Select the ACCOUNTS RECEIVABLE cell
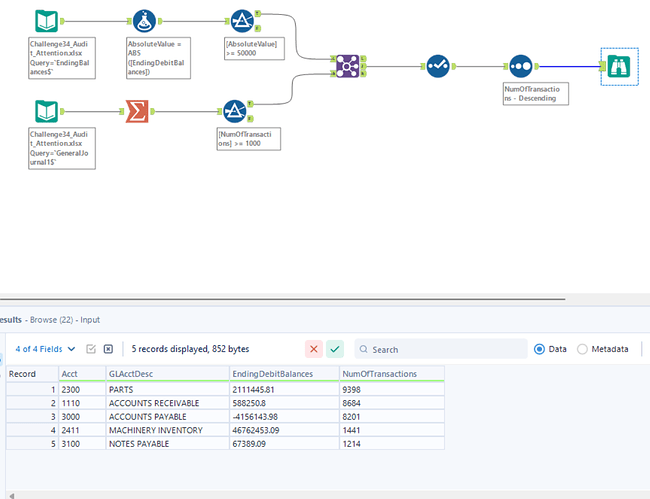Image resolution: width=650 pixels, height=499 pixels. click(155, 402)
